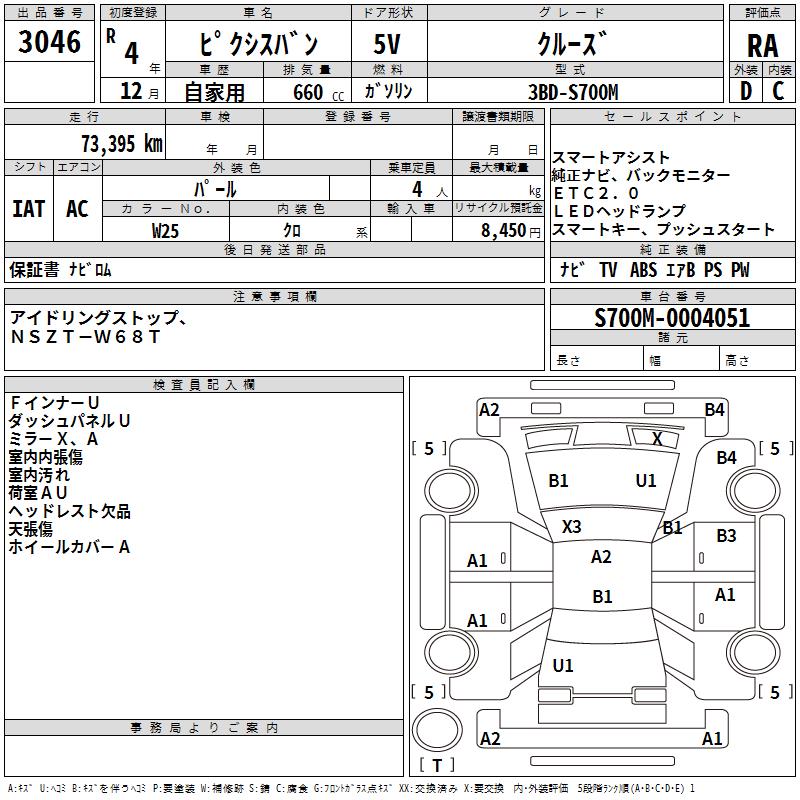Select the interior color クロ
The height and width of the screenshot is (800, 800).
point(292,231)
